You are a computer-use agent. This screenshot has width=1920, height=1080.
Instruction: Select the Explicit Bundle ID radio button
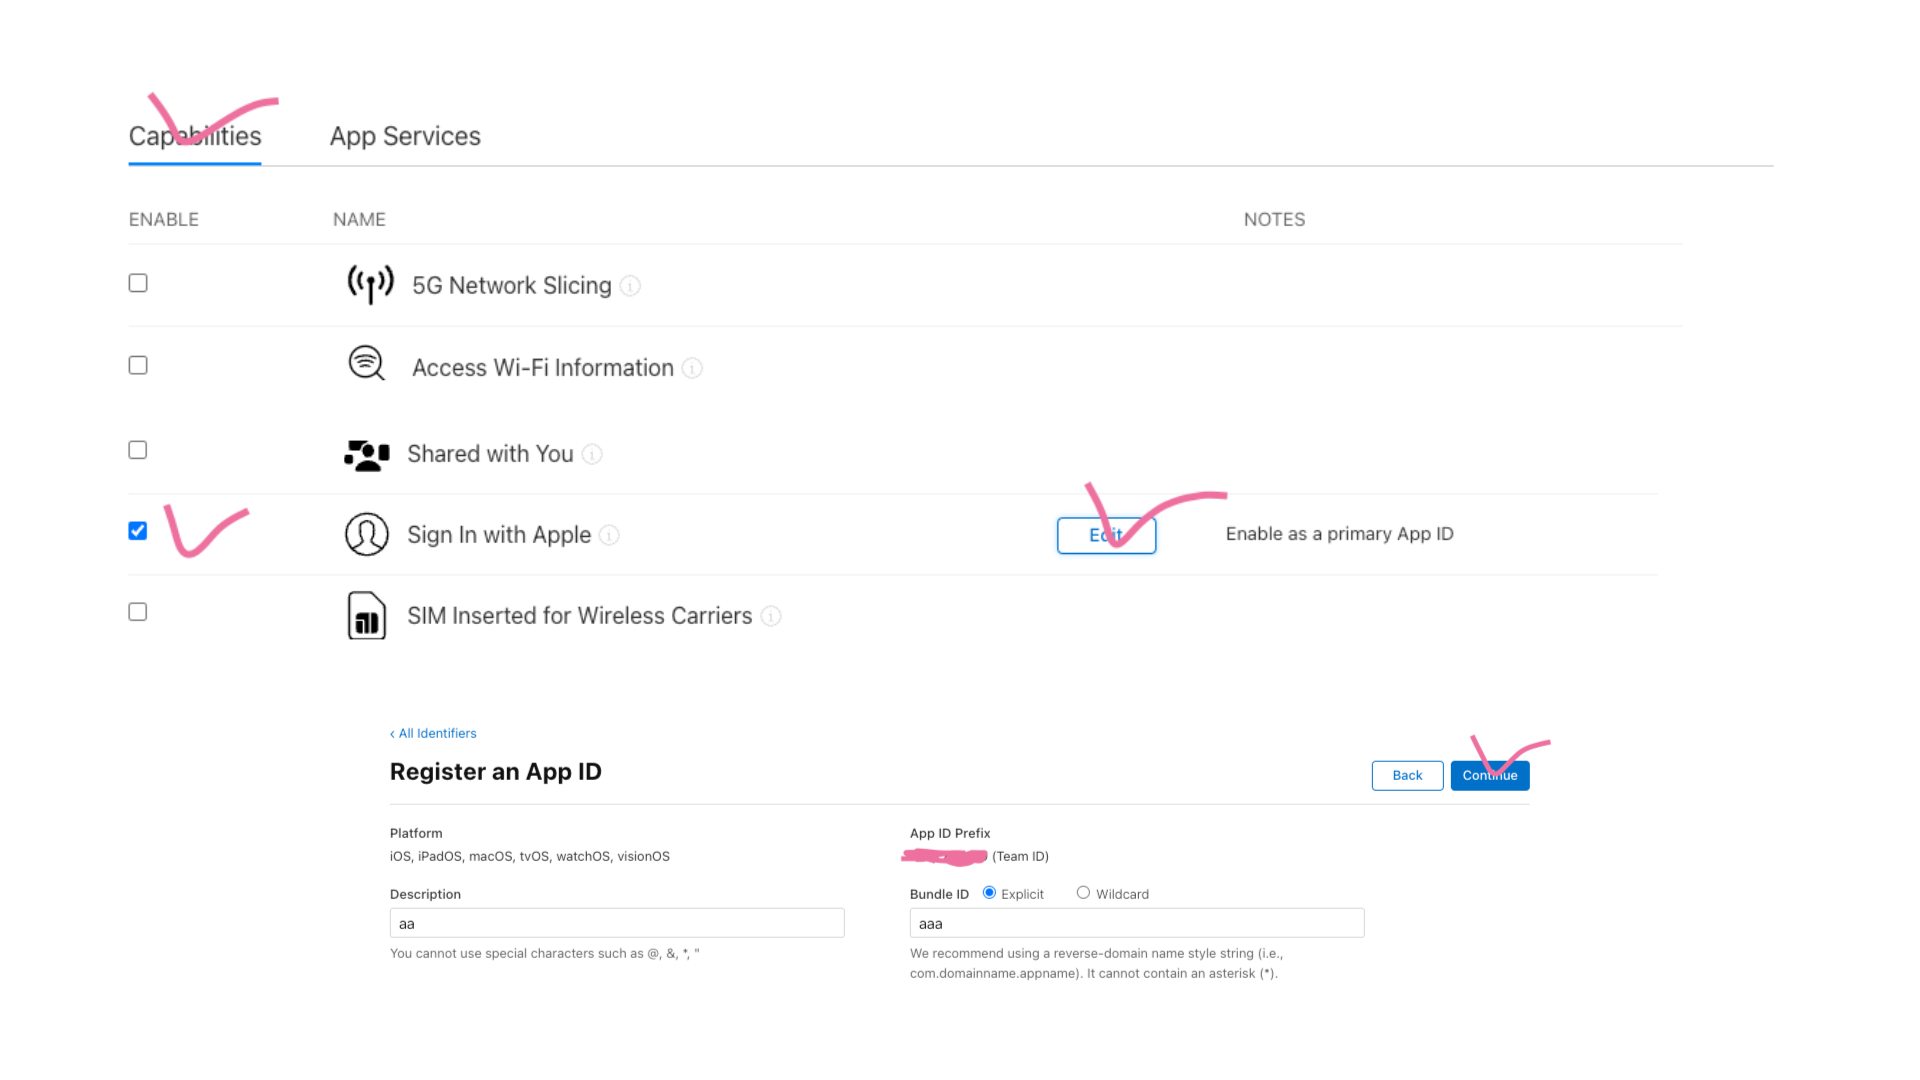click(x=989, y=893)
